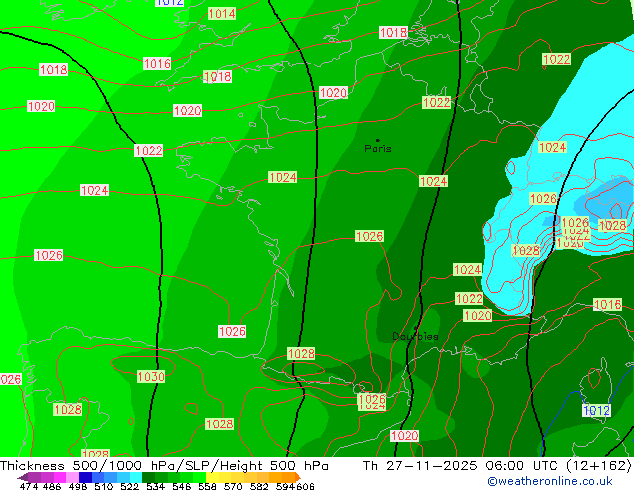Open the weatheronline.co.uk copyright link
634x490 pixels.
550,481
